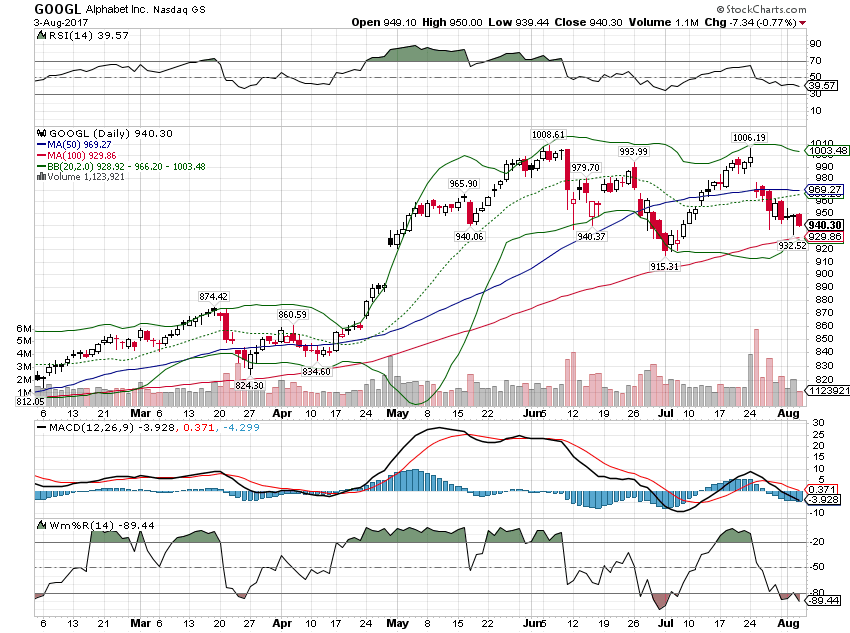850x633 pixels.
Task: Click the May label on price panel date axis
Action: (397, 414)
